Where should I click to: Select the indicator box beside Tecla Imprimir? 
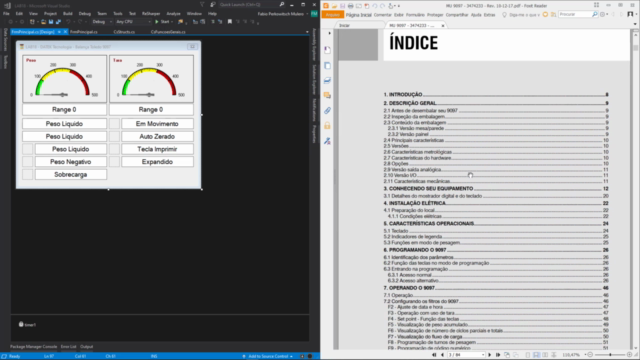tap(114, 149)
